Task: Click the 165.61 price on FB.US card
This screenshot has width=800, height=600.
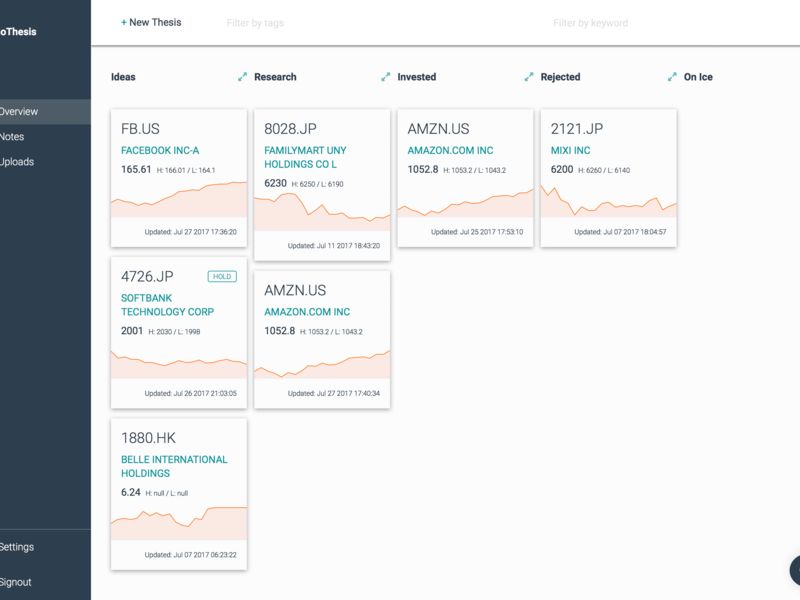Action: 136,169
